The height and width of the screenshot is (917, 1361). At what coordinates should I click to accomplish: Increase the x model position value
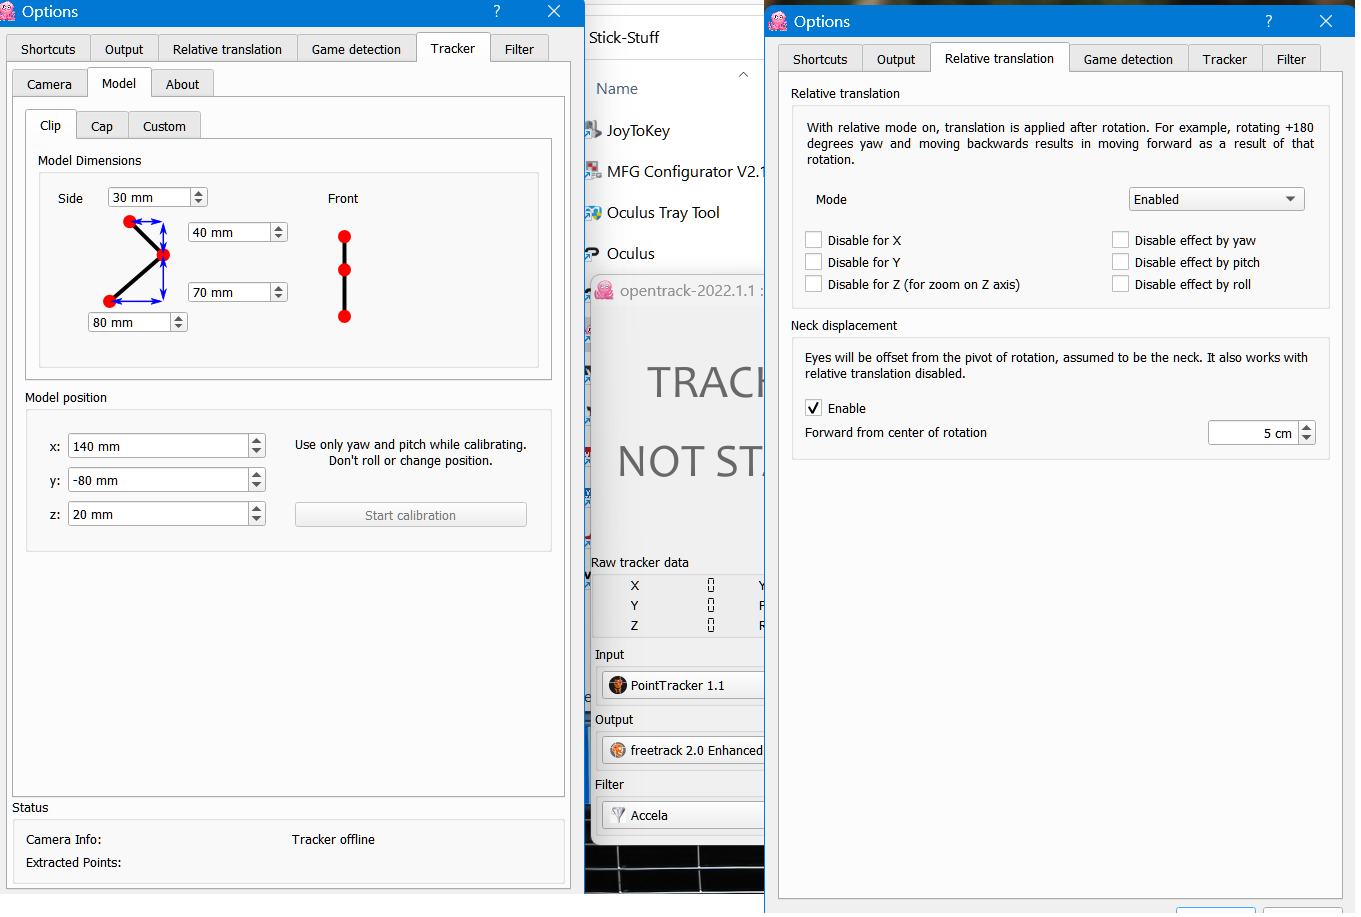257,441
